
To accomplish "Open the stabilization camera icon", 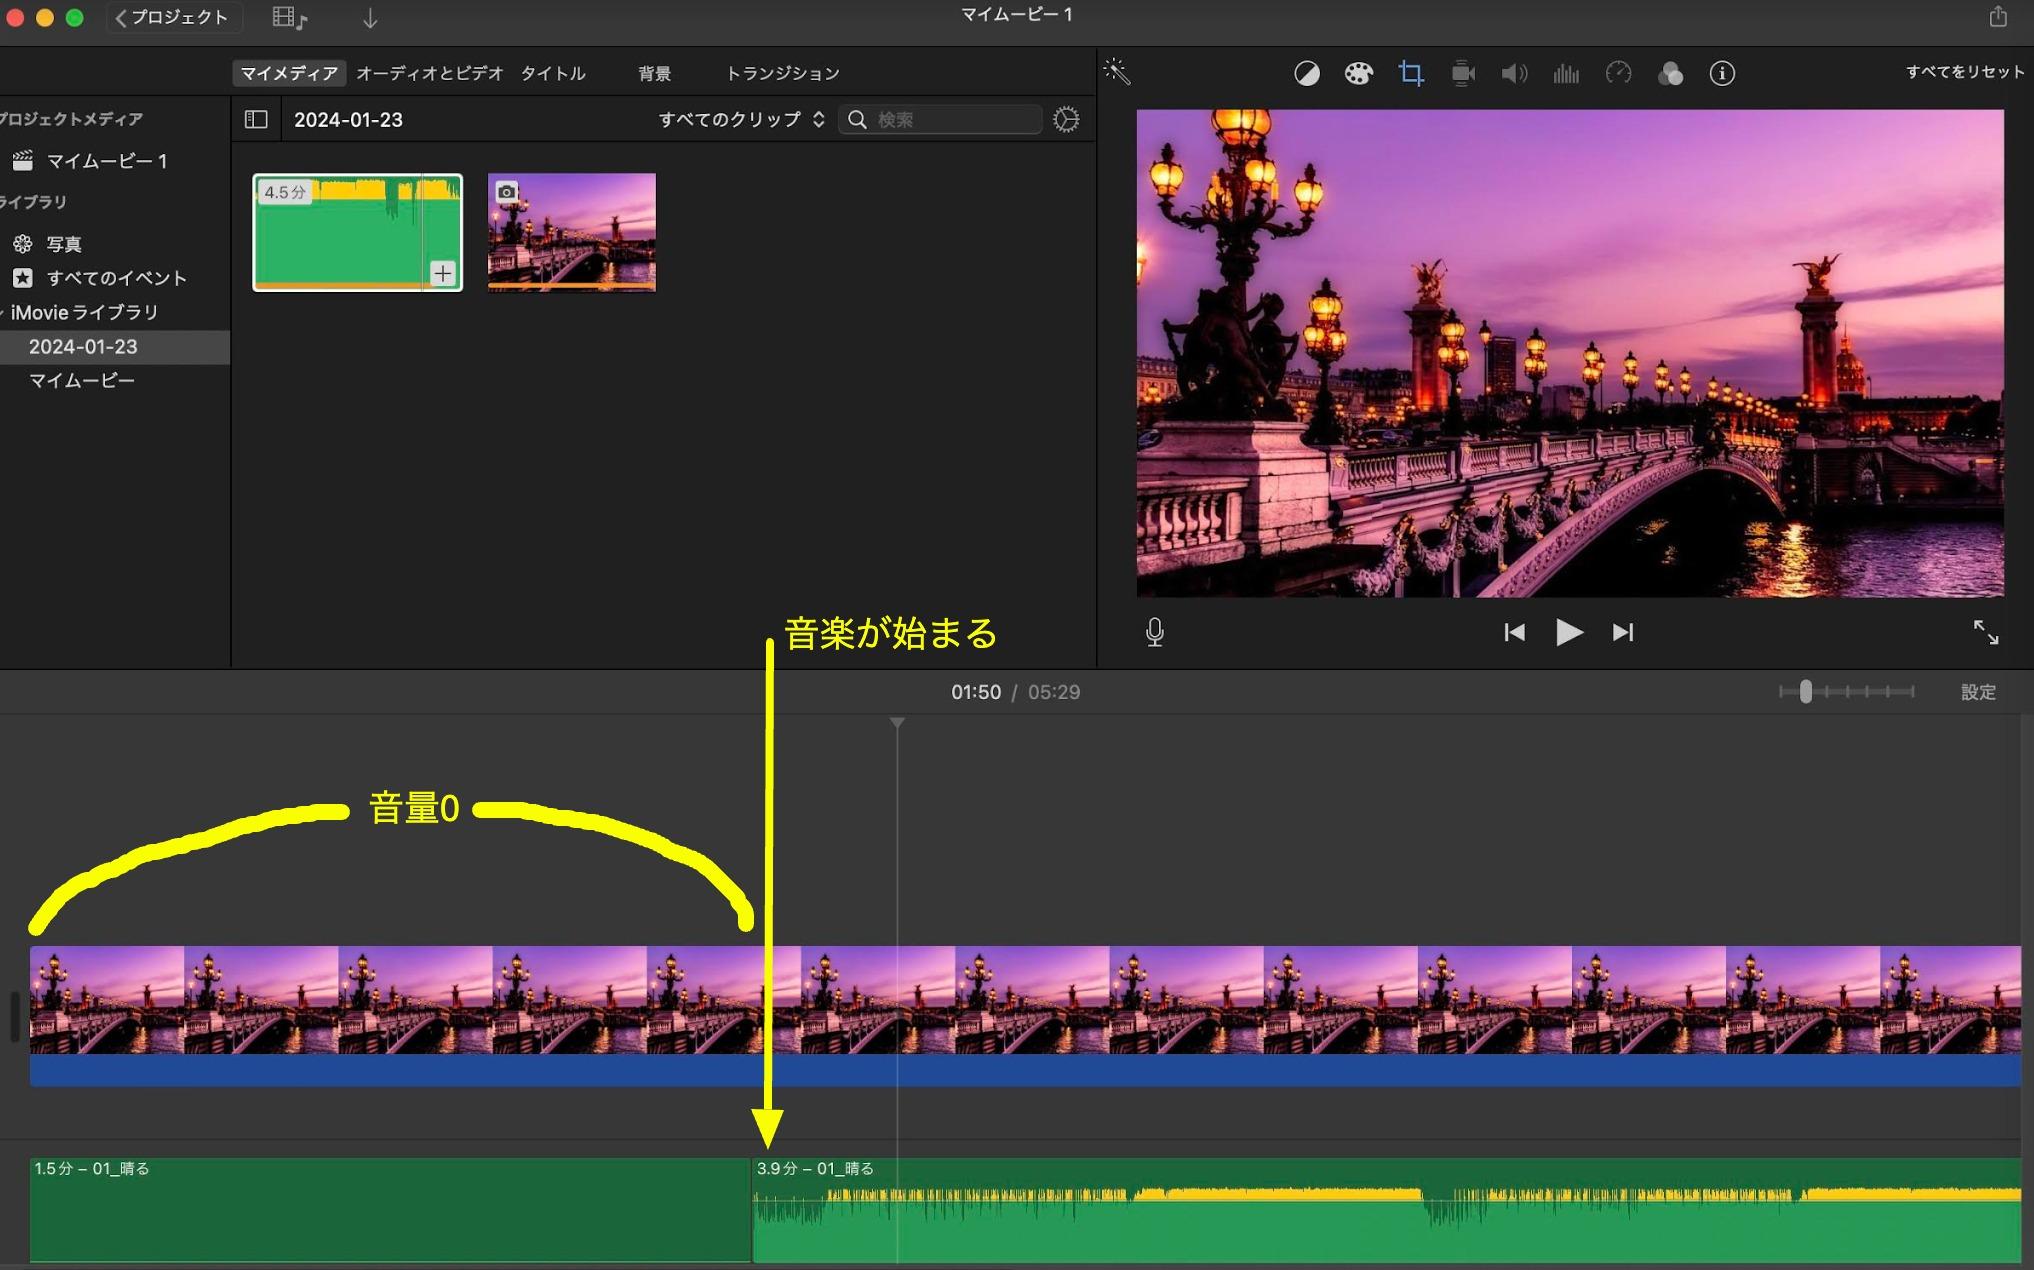I will point(1463,73).
